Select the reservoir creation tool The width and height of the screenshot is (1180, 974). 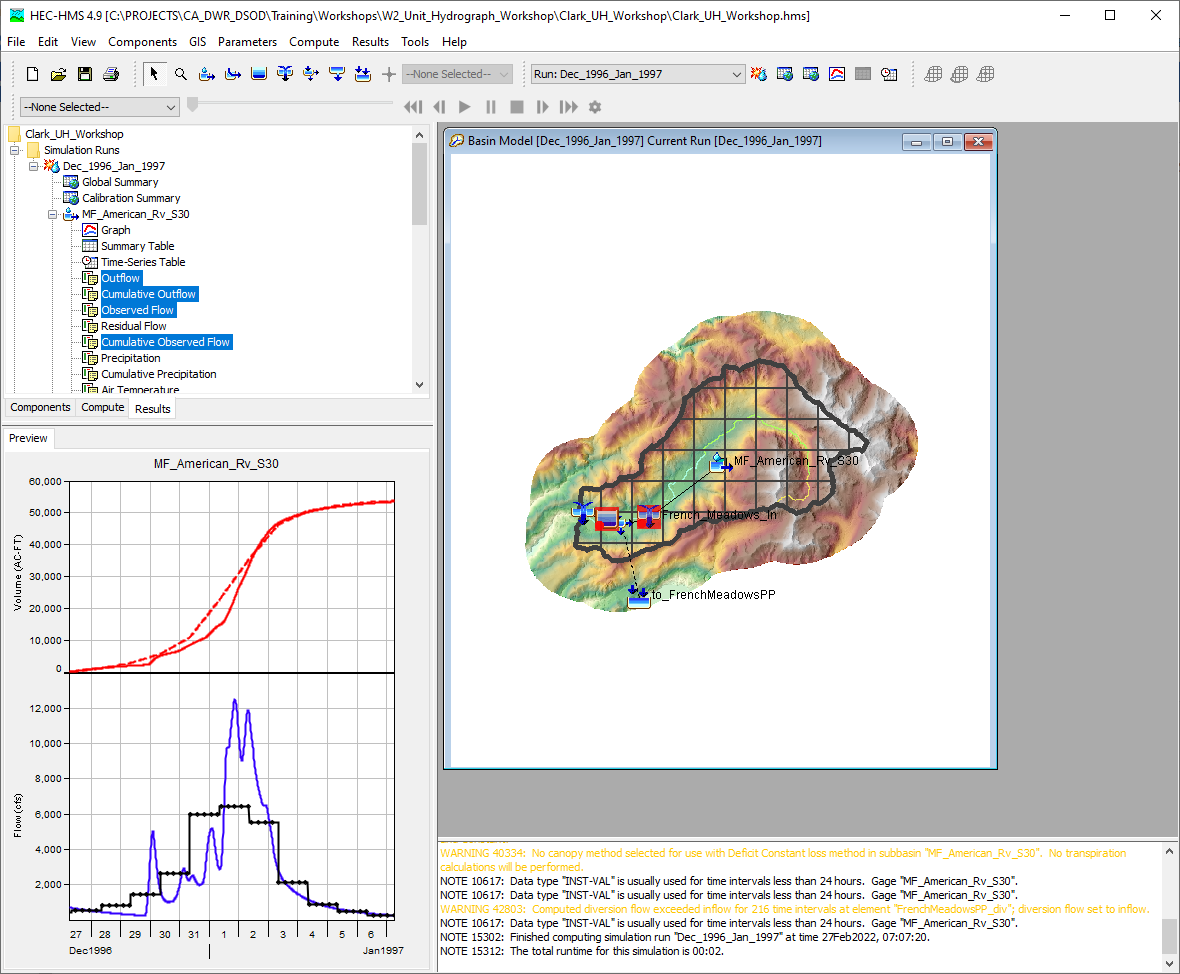(258, 73)
